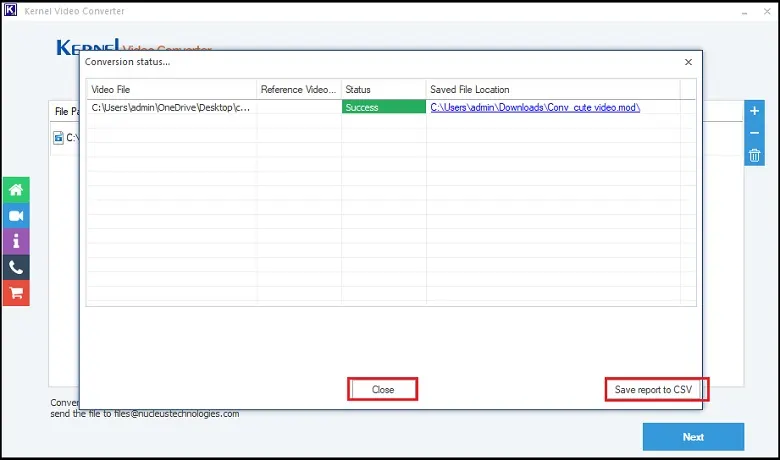This screenshot has height=460, width=780.
Task: Click the Saved File Location column header
Action: [553, 90]
